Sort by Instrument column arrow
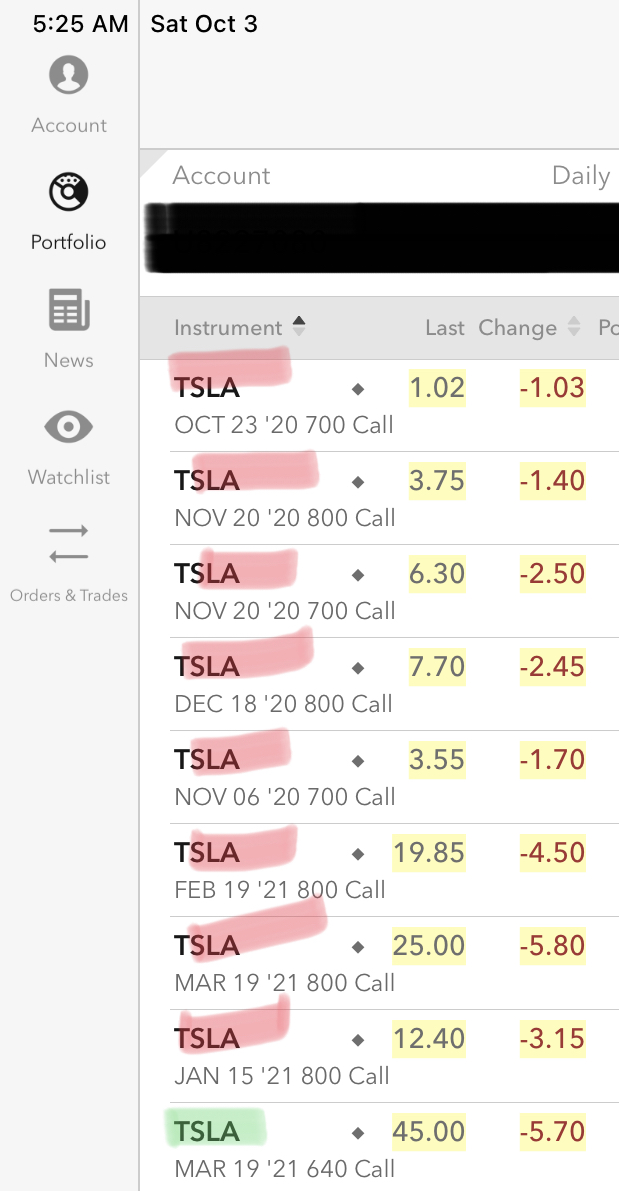Screen dimensions: 619x1191 point(298,327)
